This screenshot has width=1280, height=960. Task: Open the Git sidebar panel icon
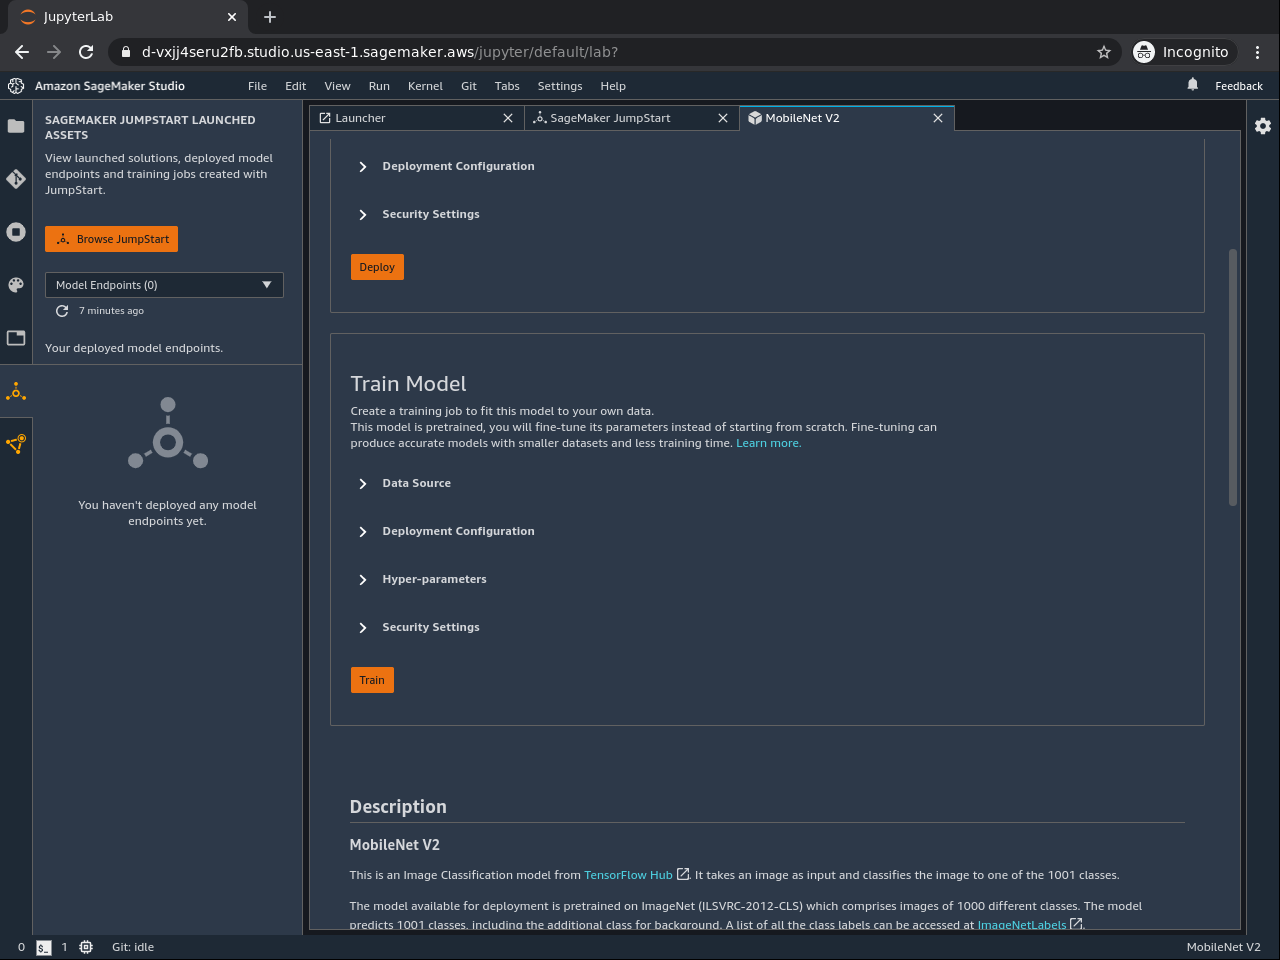[x=16, y=179]
